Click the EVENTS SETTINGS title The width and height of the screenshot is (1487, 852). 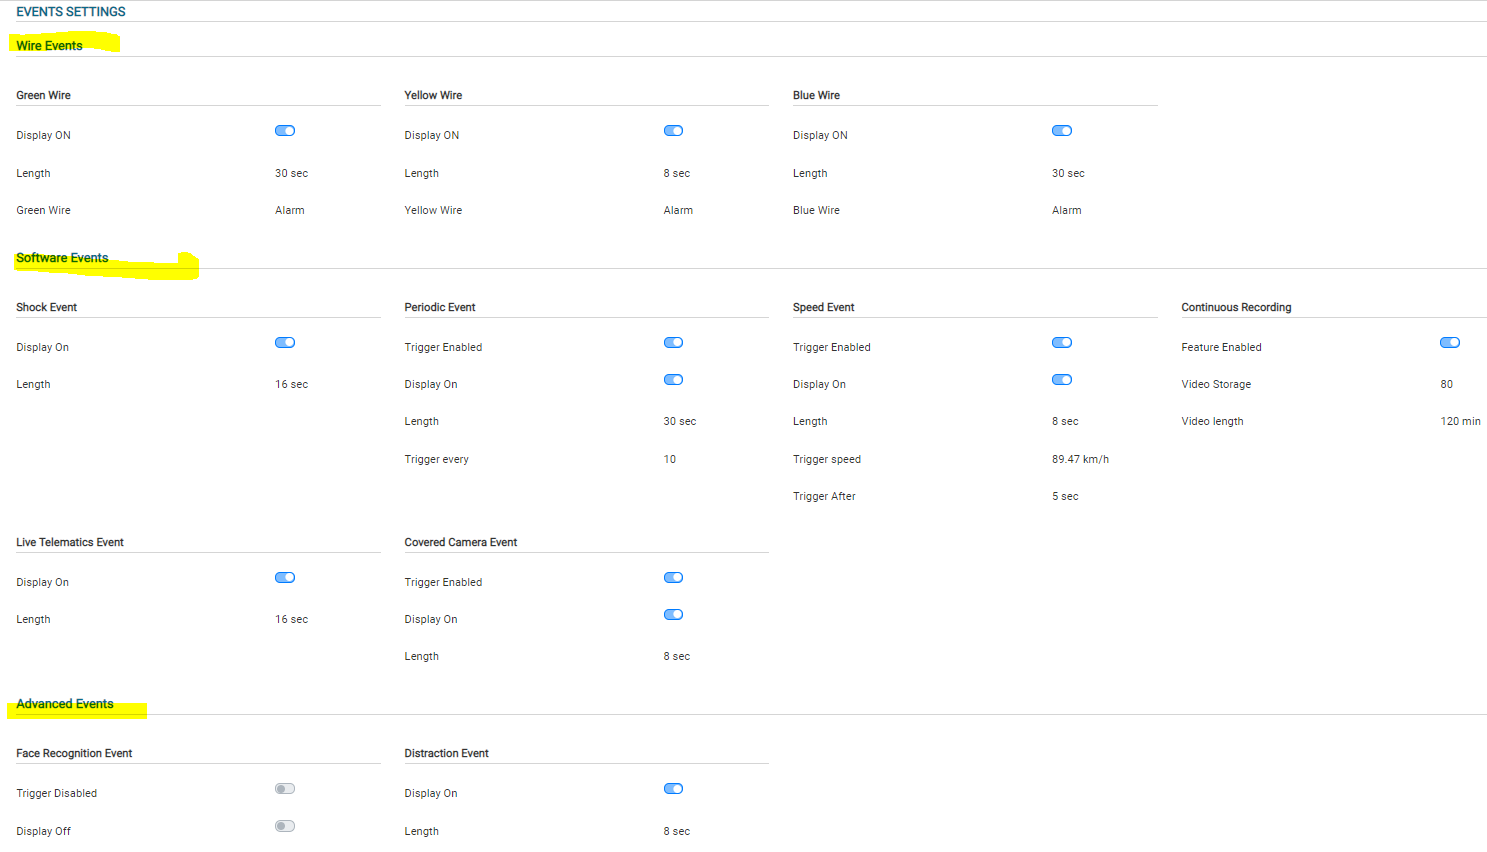pos(71,12)
